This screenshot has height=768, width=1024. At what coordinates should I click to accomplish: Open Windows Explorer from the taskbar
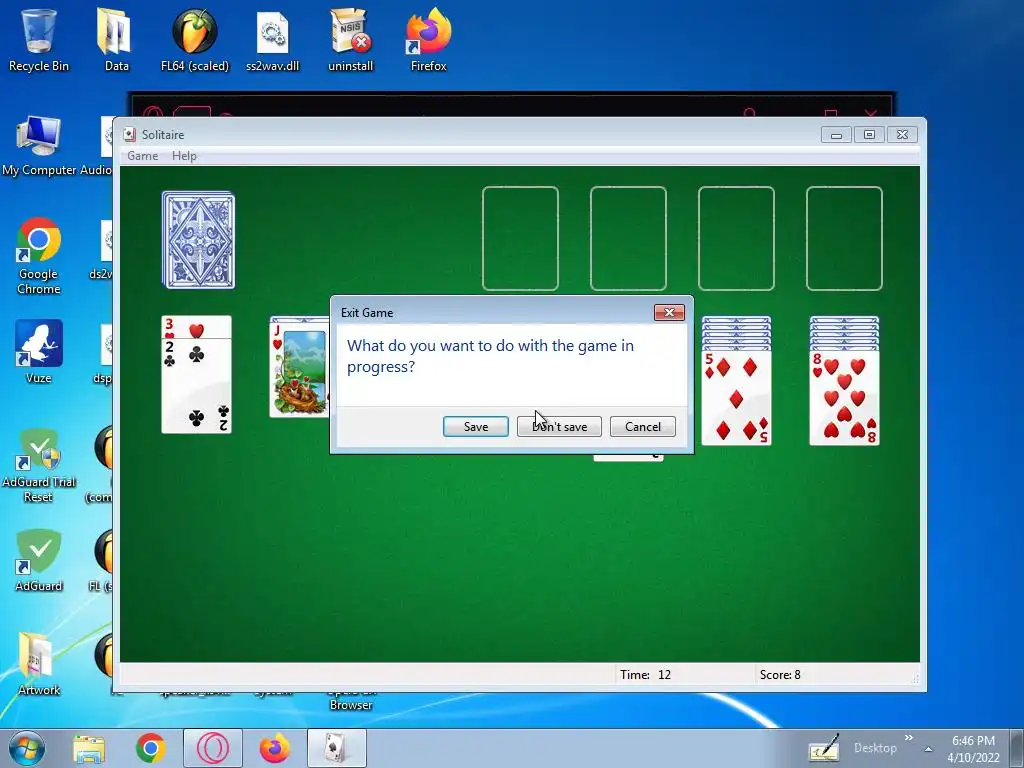point(89,748)
